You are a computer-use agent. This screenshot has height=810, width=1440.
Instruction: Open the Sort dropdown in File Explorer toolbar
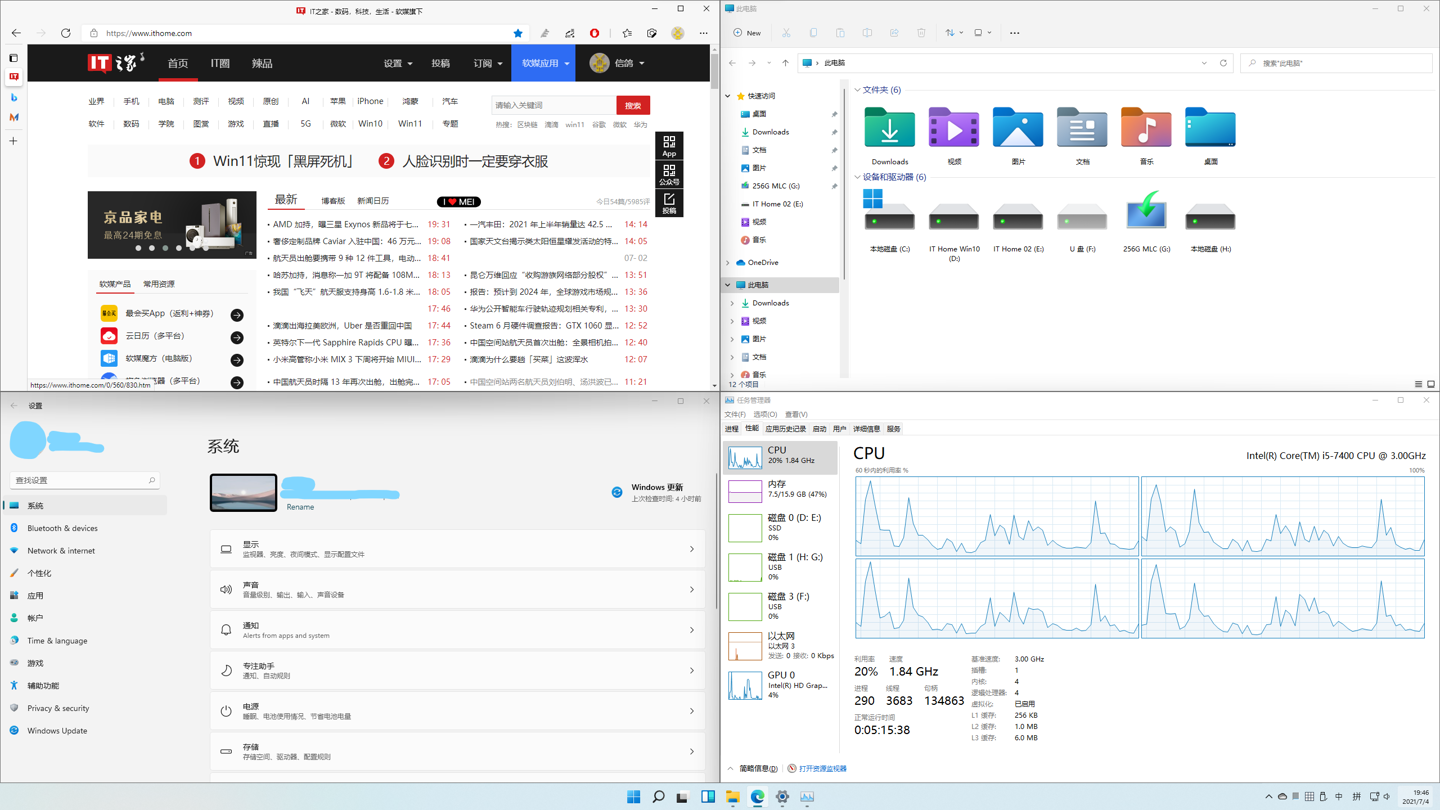954,33
